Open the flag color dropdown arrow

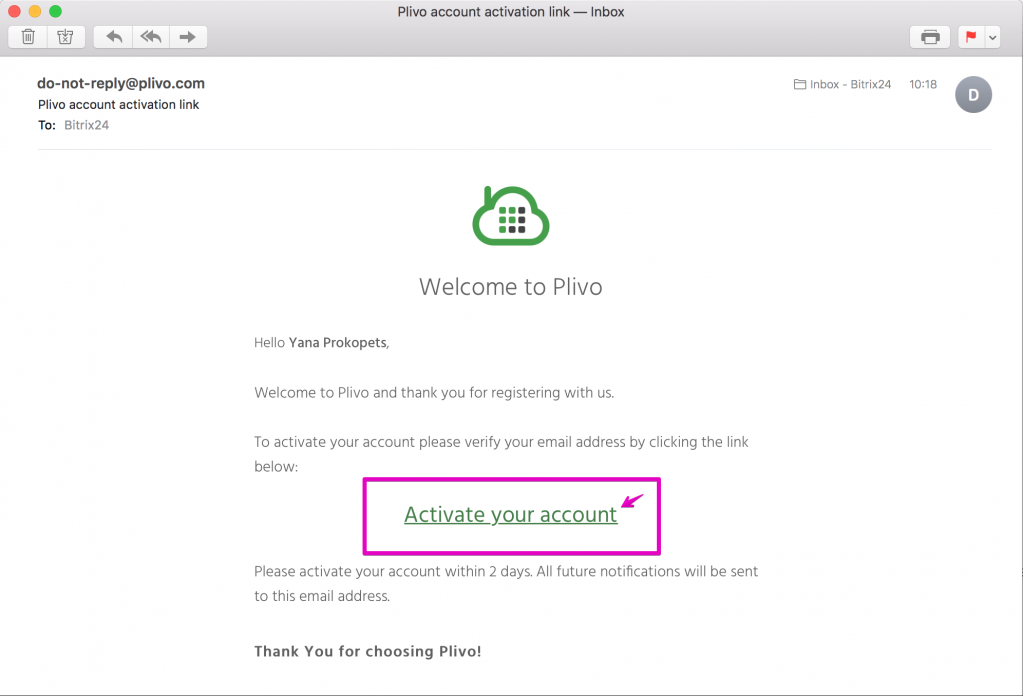pos(992,37)
